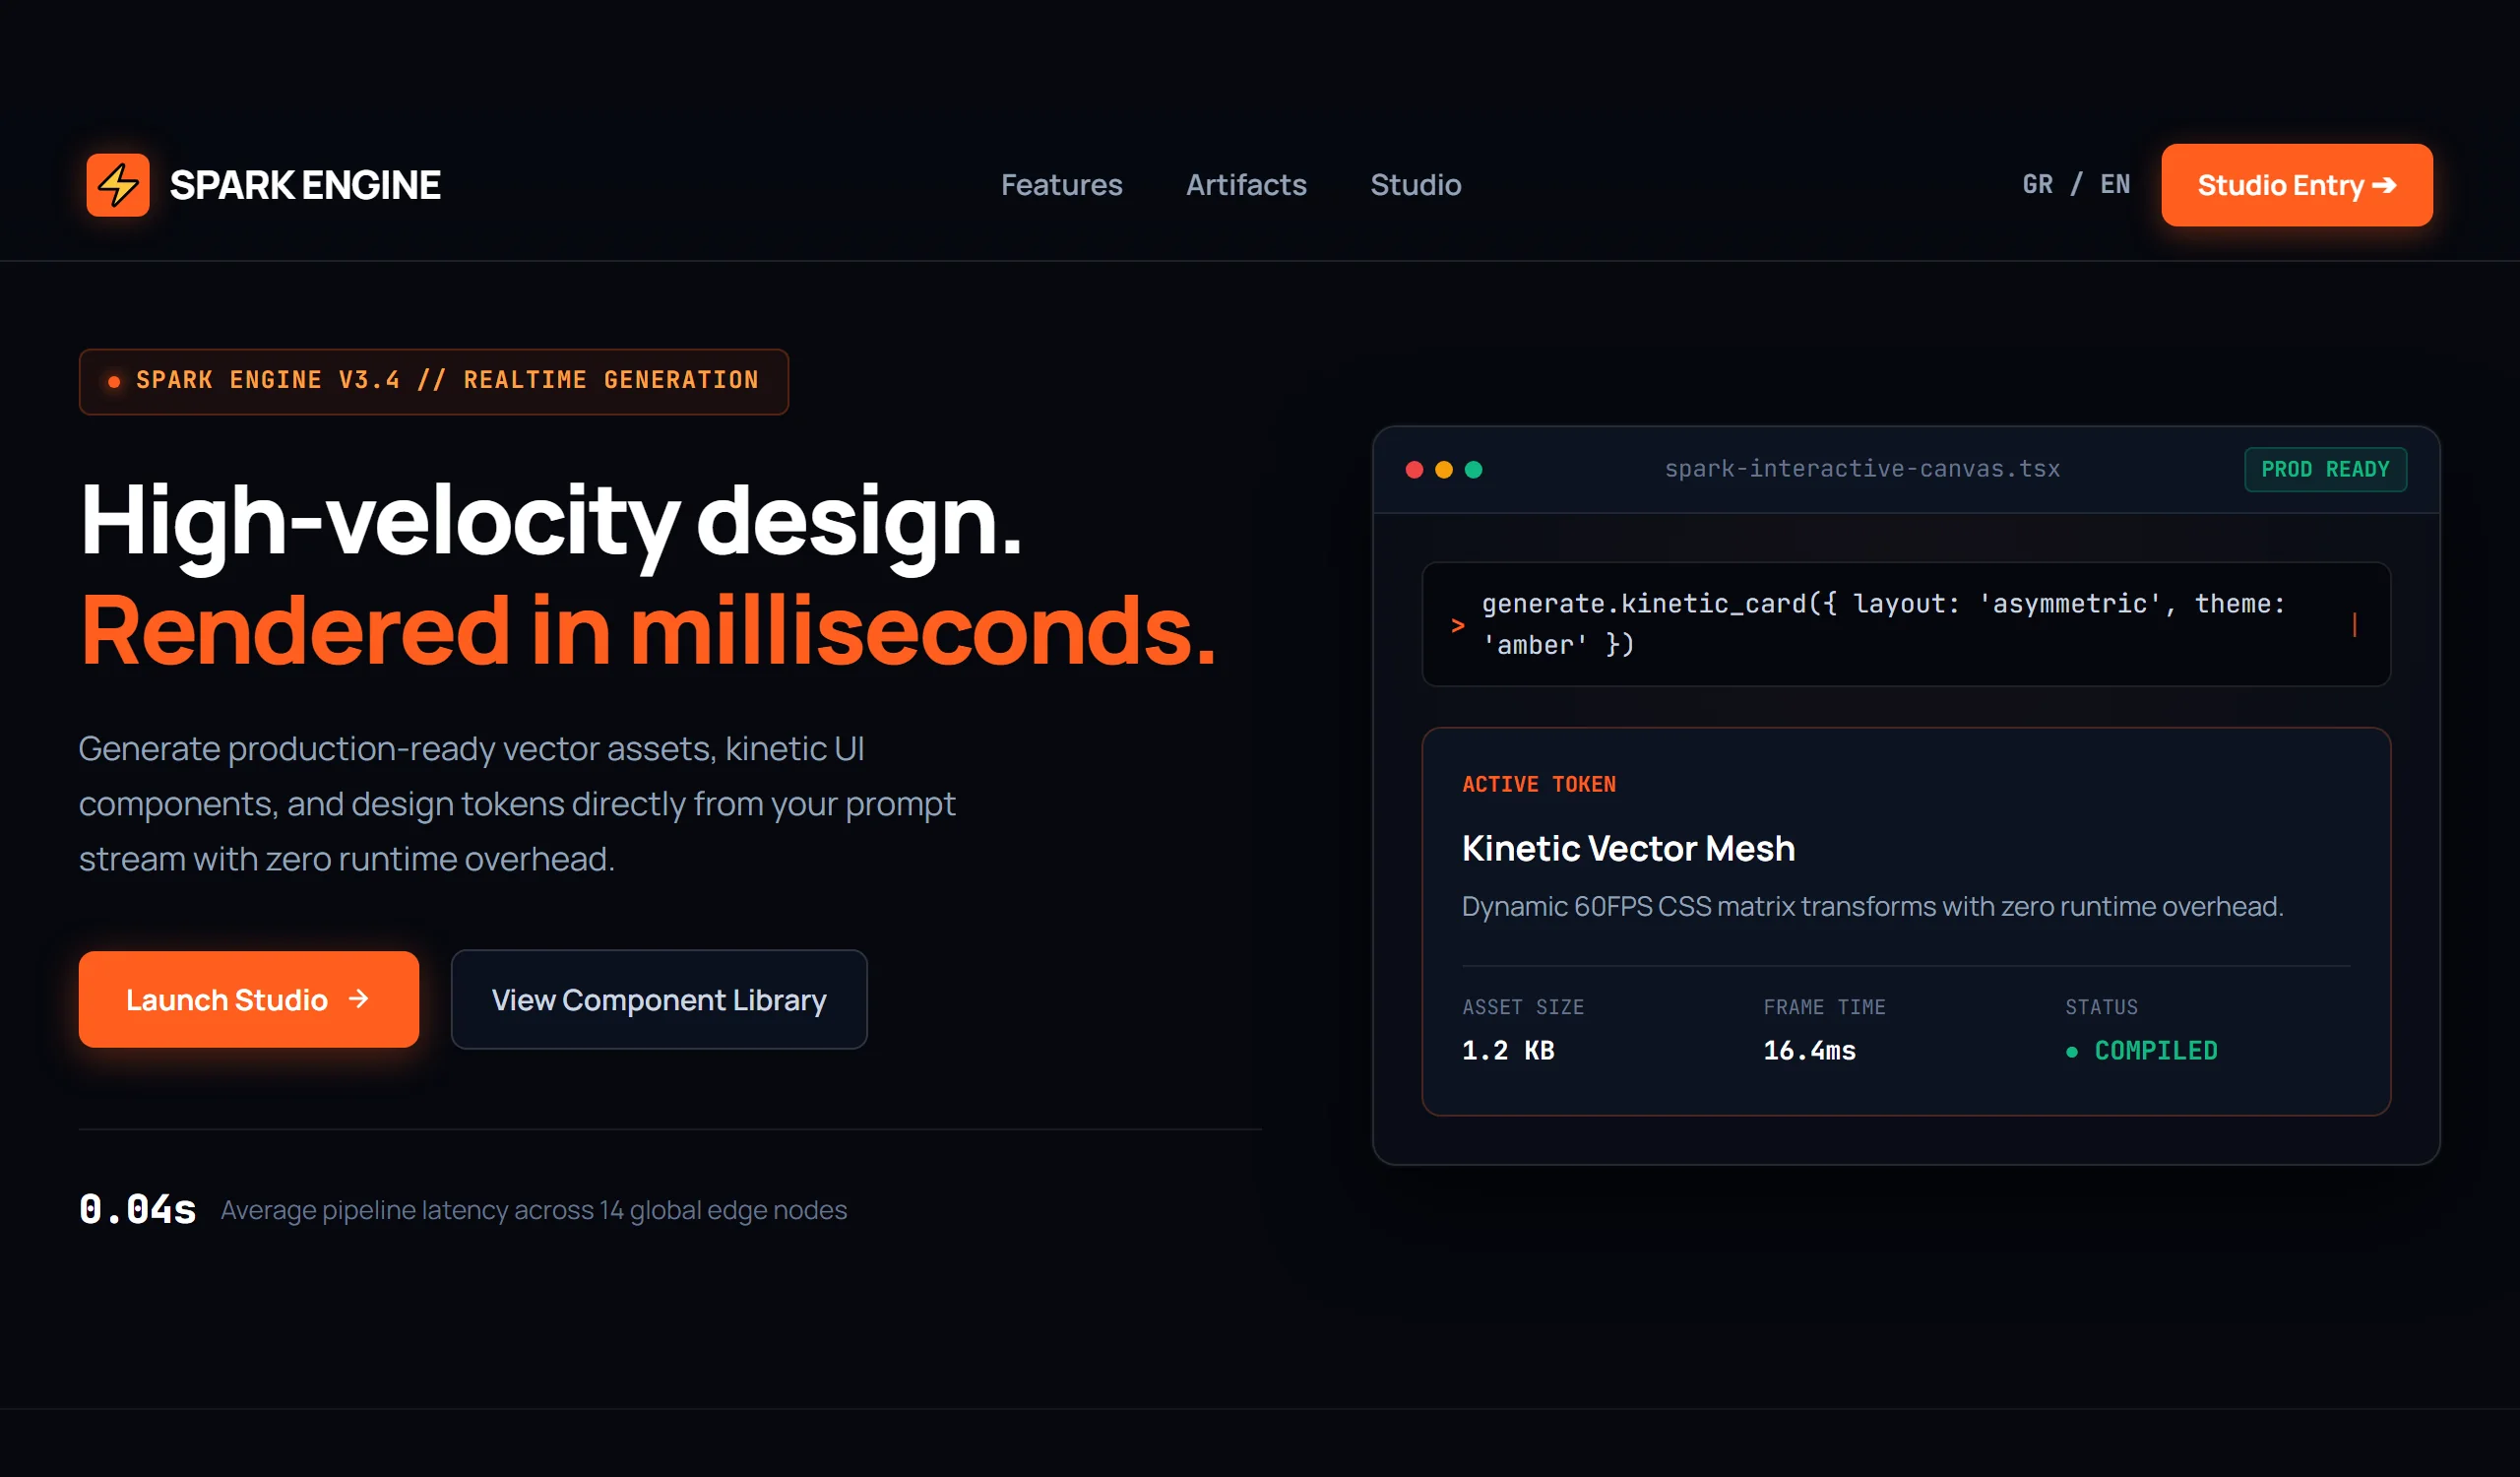The height and width of the screenshot is (1477, 2520).
Task: Click the green COMPILED status dot
Action: [x=2072, y=1052]
